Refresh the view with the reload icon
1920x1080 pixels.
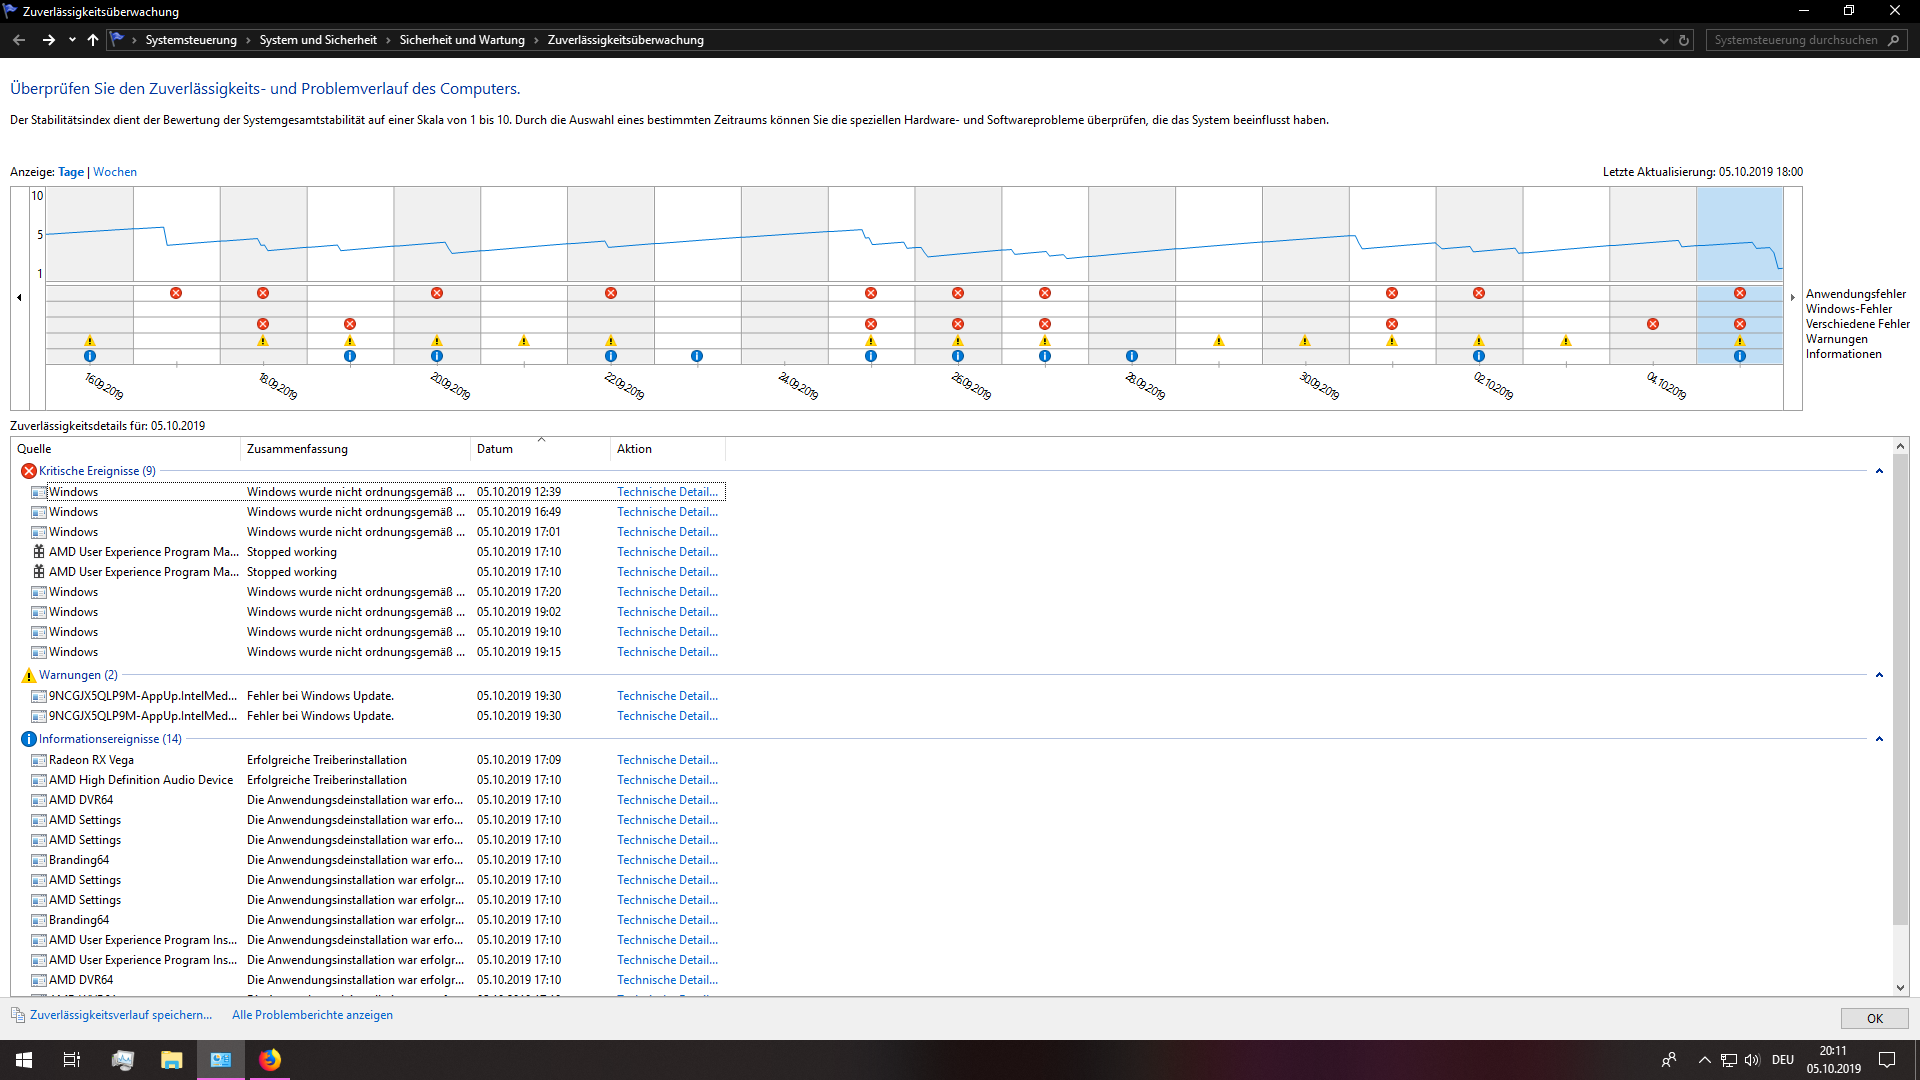coord(1684,41)
